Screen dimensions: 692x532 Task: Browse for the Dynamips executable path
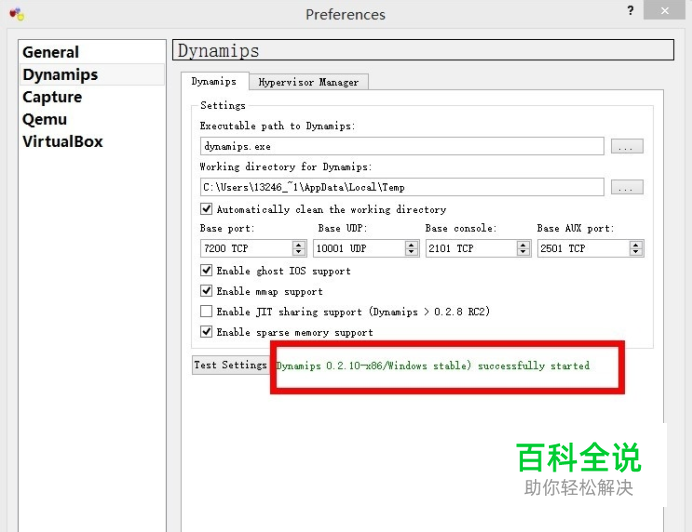[627, 146]
